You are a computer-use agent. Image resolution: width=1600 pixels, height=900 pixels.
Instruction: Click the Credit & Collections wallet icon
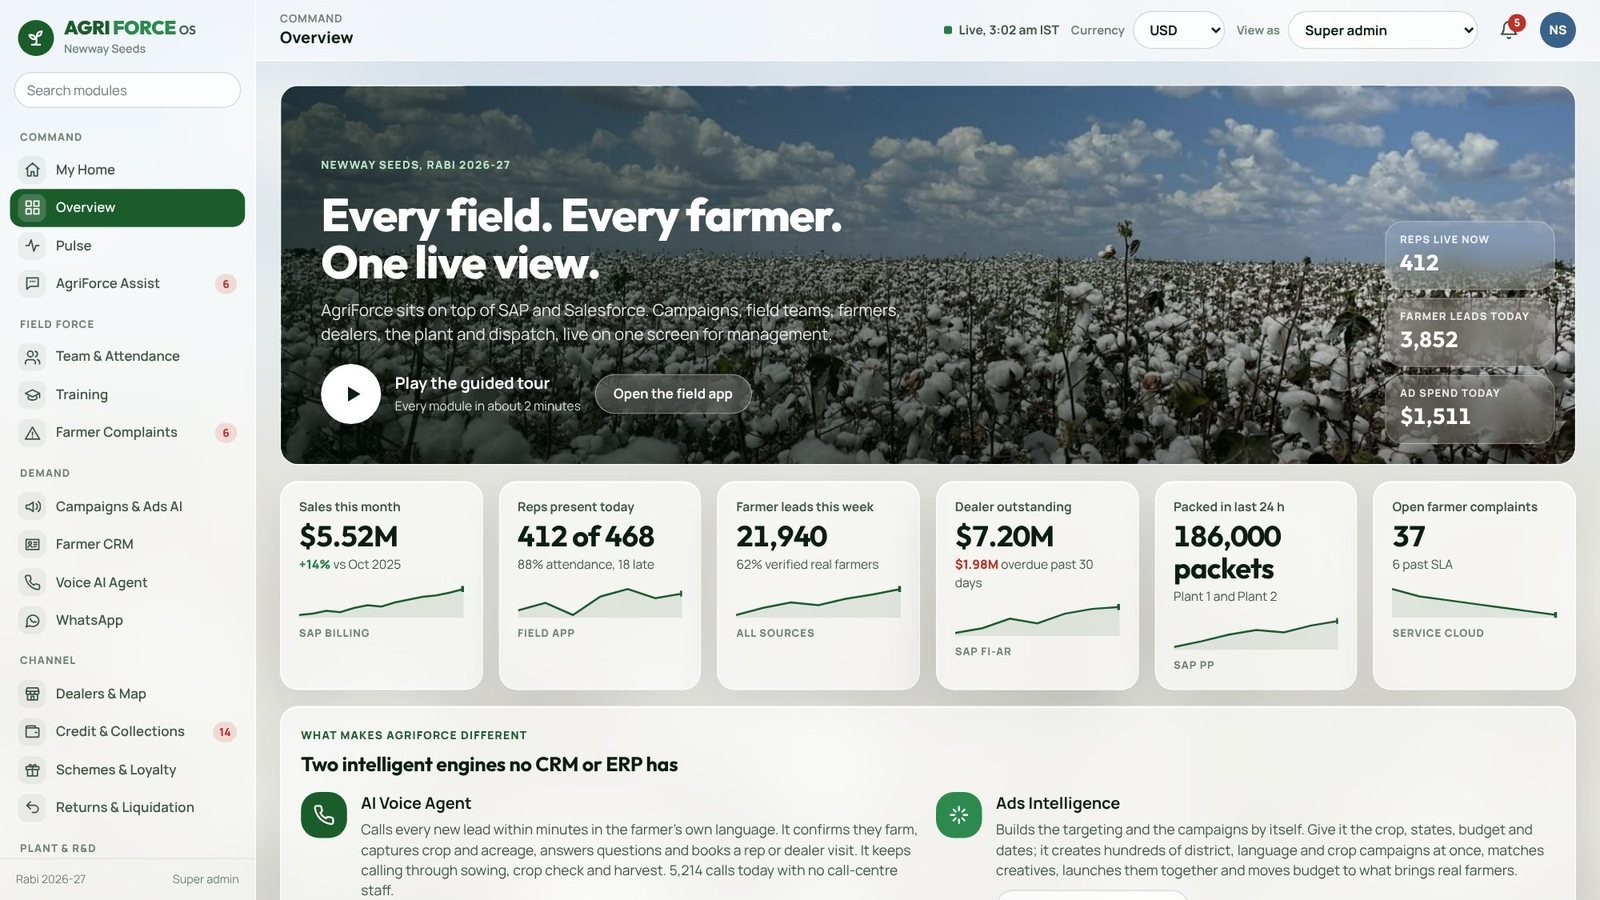(x=33, y=732)
